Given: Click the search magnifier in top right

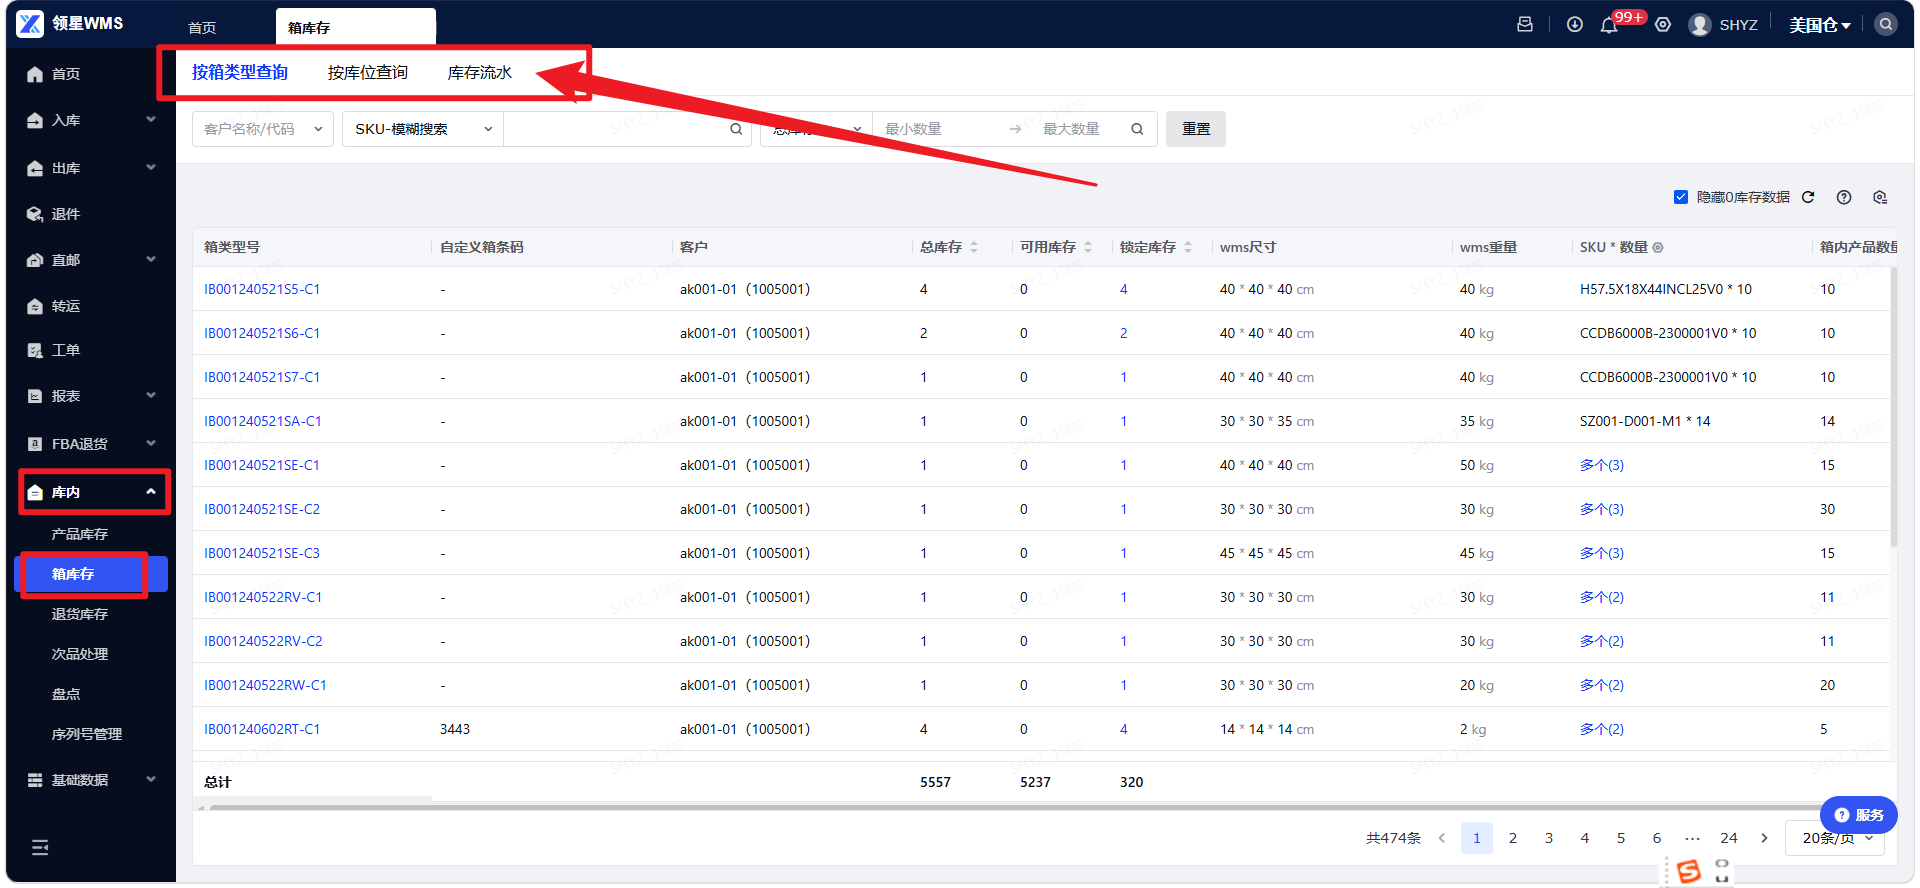Looking at the screenshot, I should pyautogui.click(x=1886, y=24).
